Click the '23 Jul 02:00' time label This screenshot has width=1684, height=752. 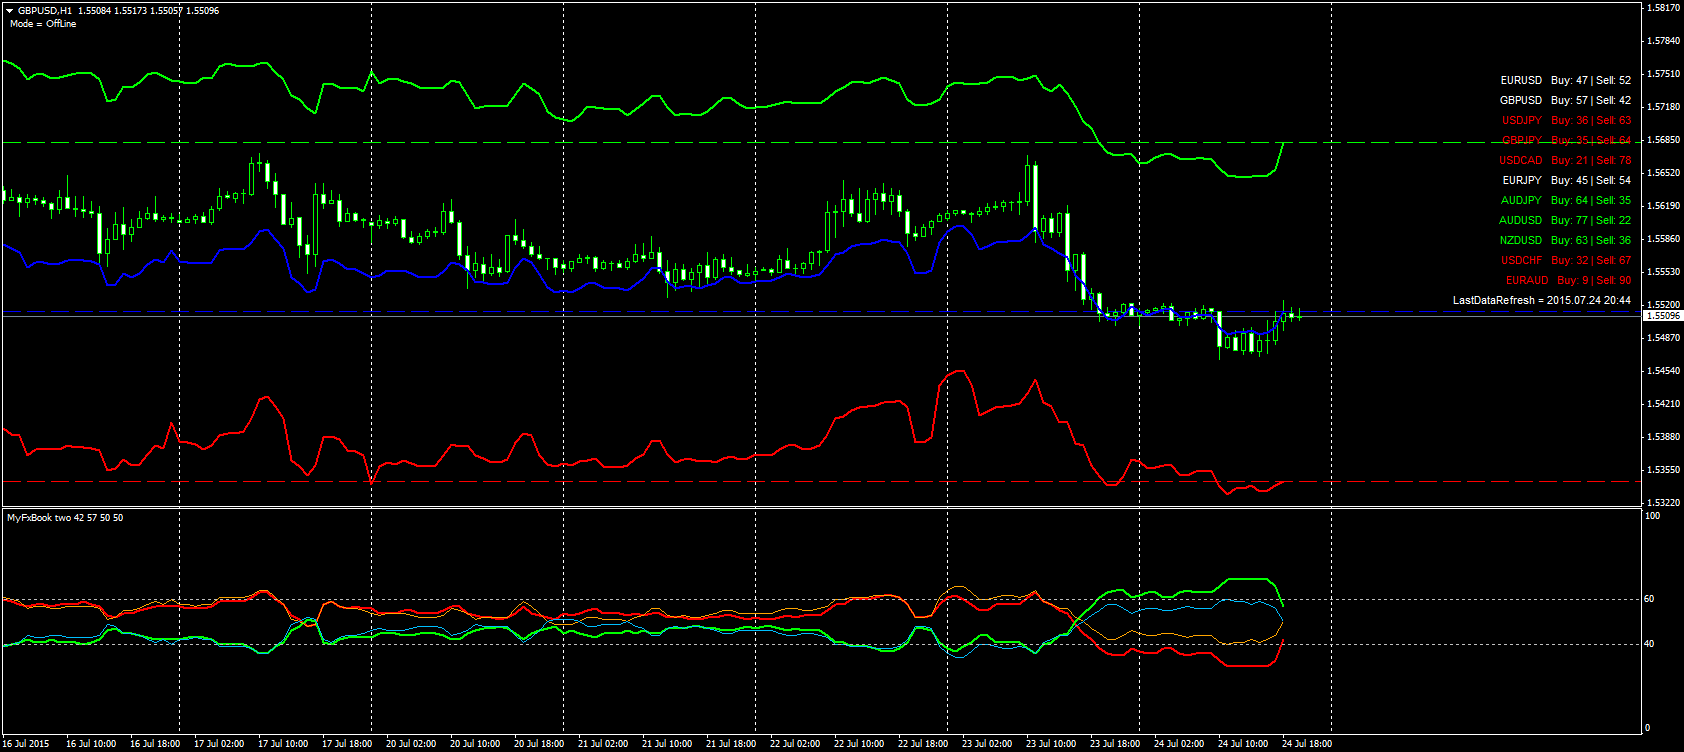pos(987,744)
